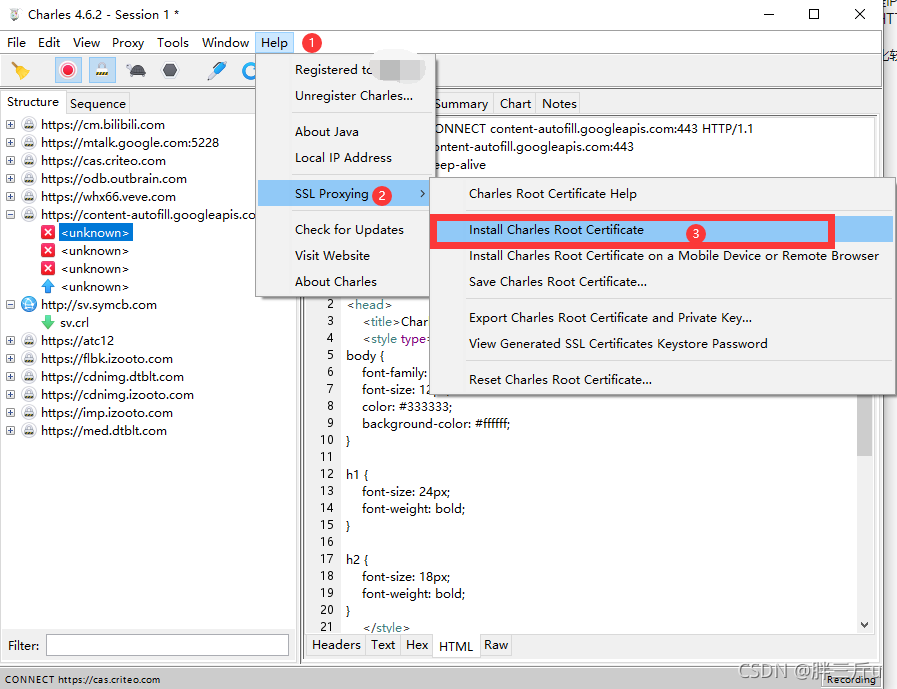Click the pen compose tool icon
Screen dimensions: 897x689
tap(217, 70)
